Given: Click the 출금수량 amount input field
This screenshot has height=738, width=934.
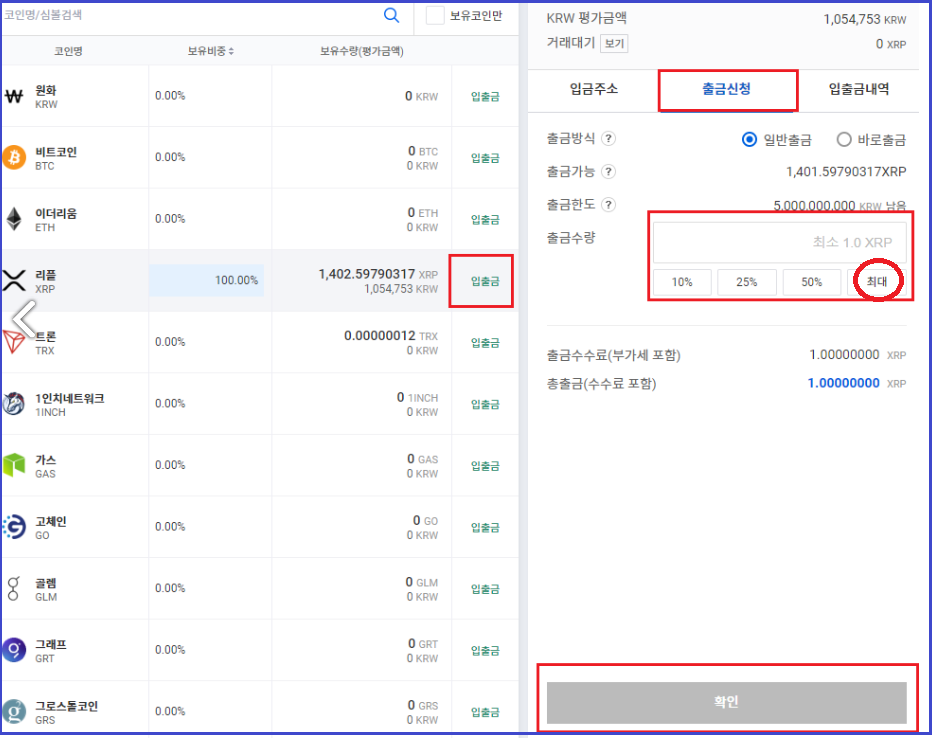Looking at the screenshot, I should pyautogui.click(x=780, y=240).
